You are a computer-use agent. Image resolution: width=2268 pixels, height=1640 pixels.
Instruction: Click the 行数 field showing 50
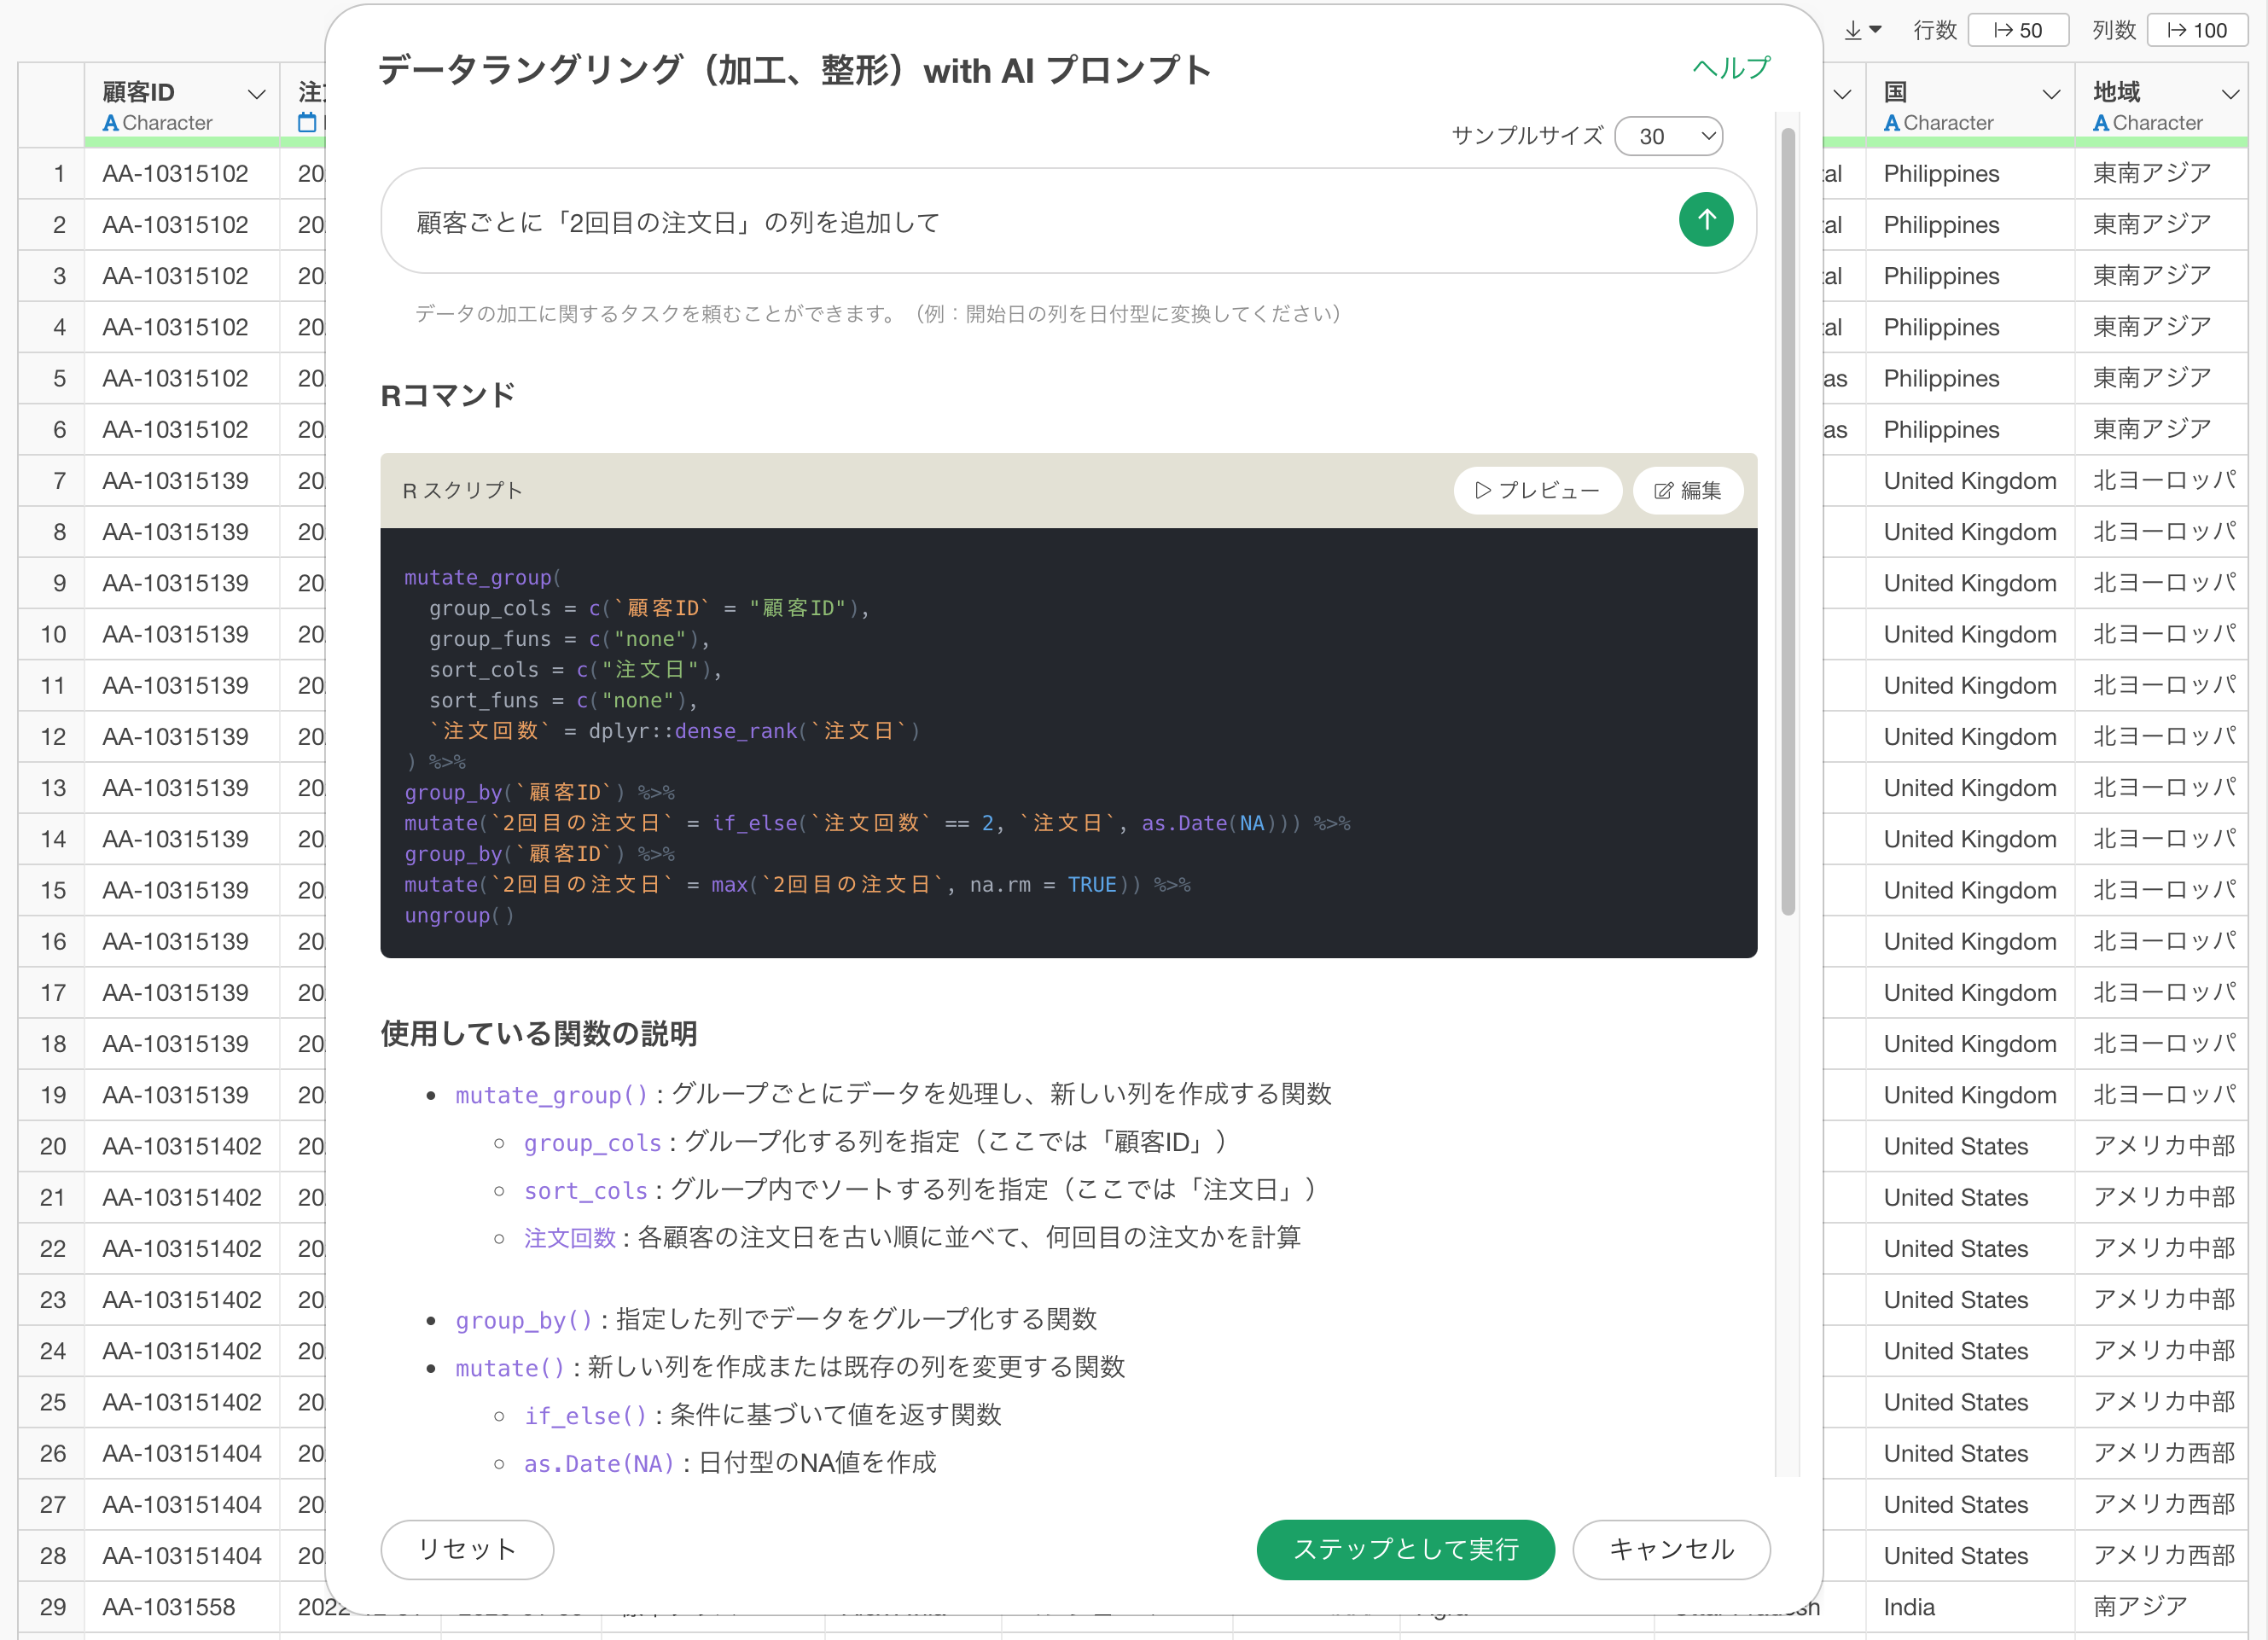(2017, 30)
